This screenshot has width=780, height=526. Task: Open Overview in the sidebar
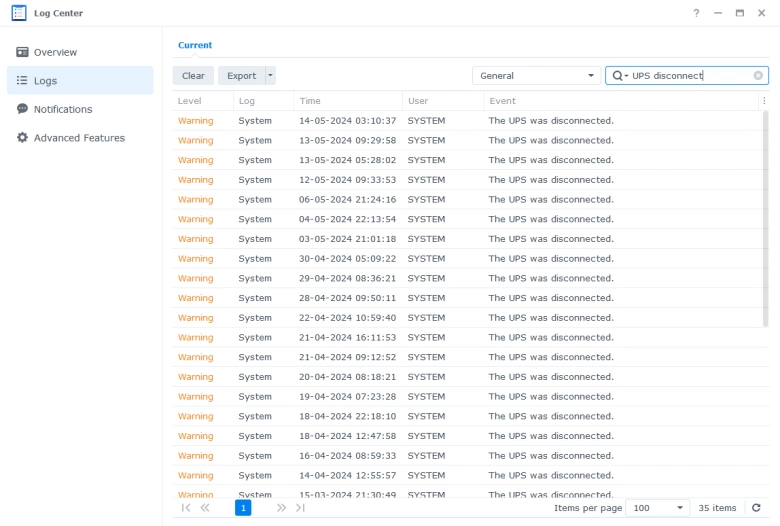[55, 52]
